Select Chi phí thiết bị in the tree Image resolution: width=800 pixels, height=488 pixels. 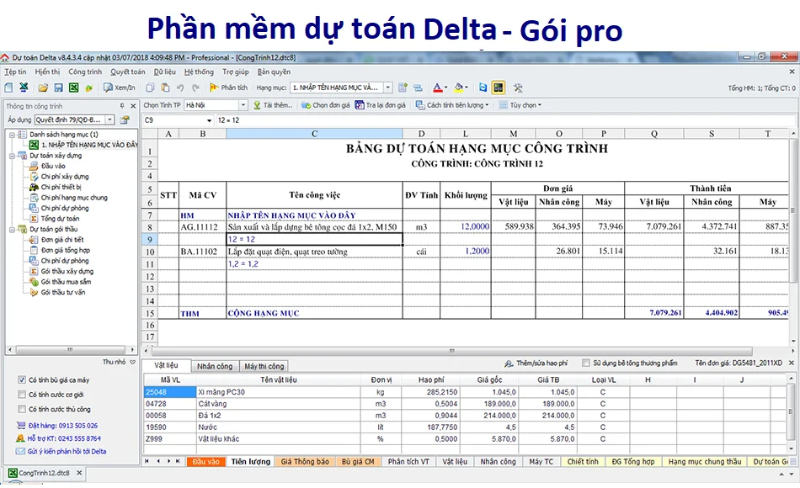61,187
